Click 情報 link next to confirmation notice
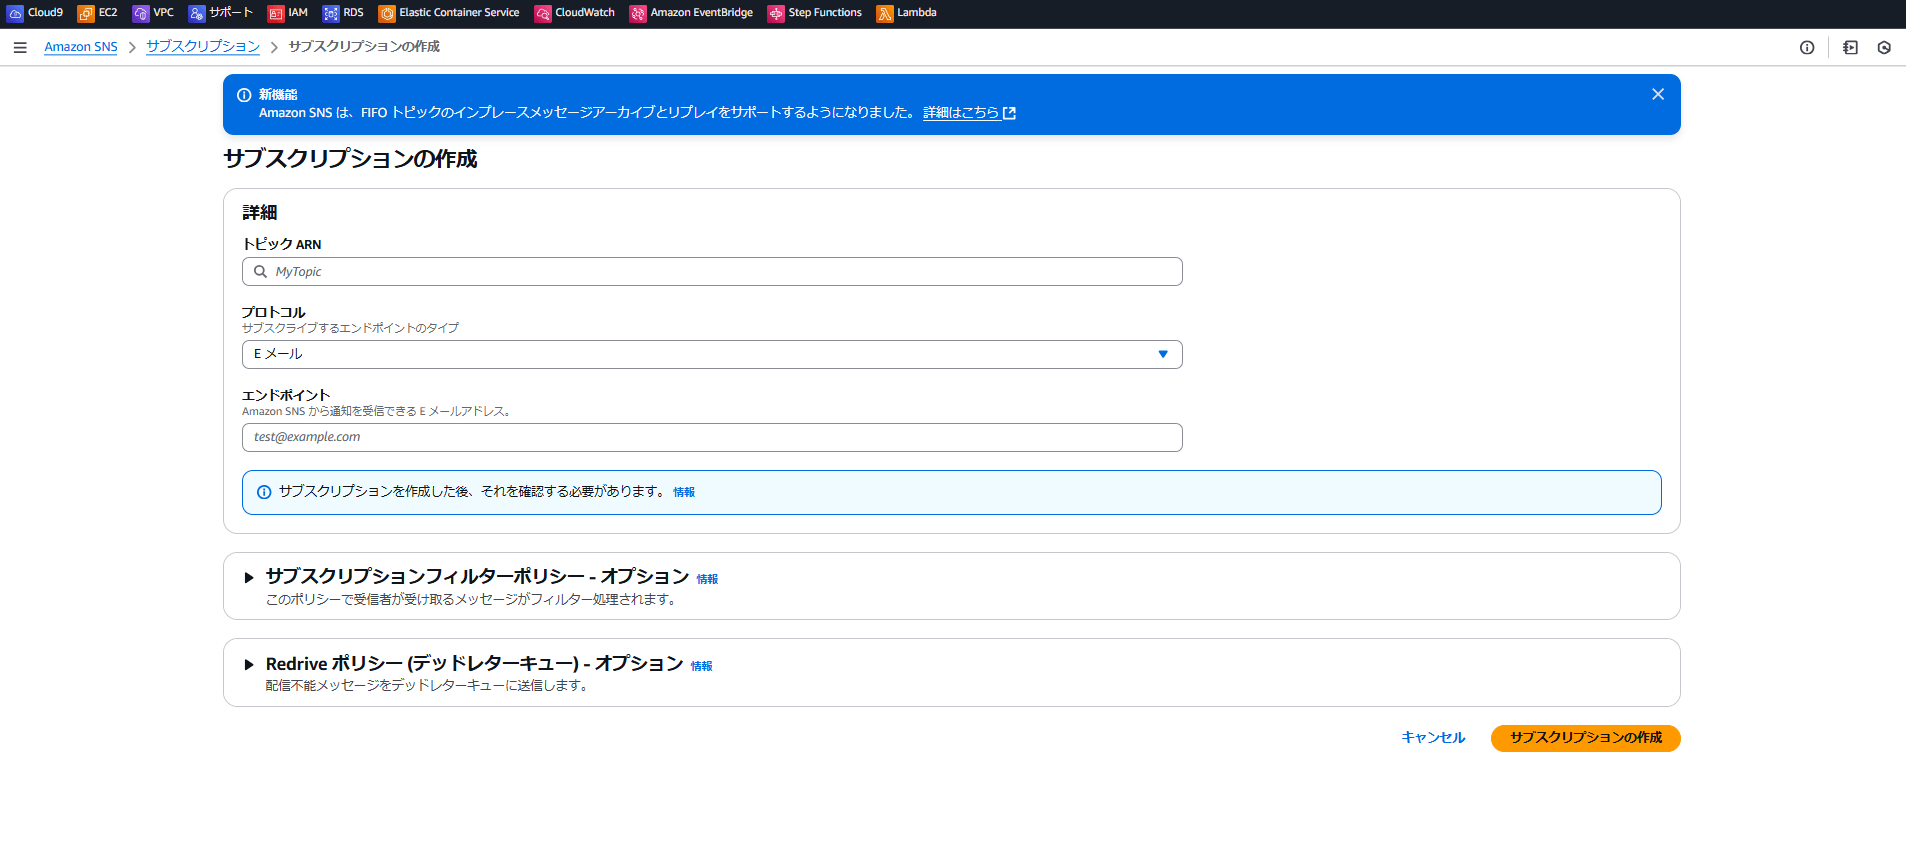Screen dimensions: 1906x842 [684, 492]
